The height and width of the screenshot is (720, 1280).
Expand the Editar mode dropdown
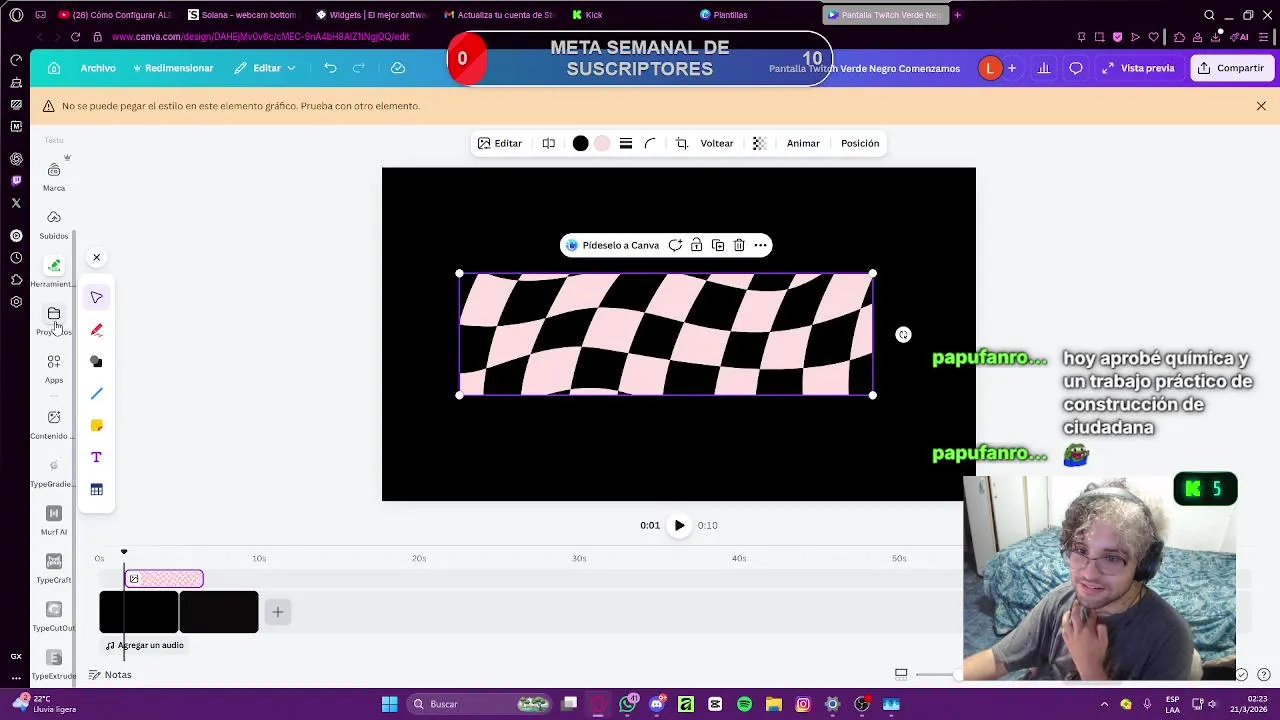coord(266,68)
